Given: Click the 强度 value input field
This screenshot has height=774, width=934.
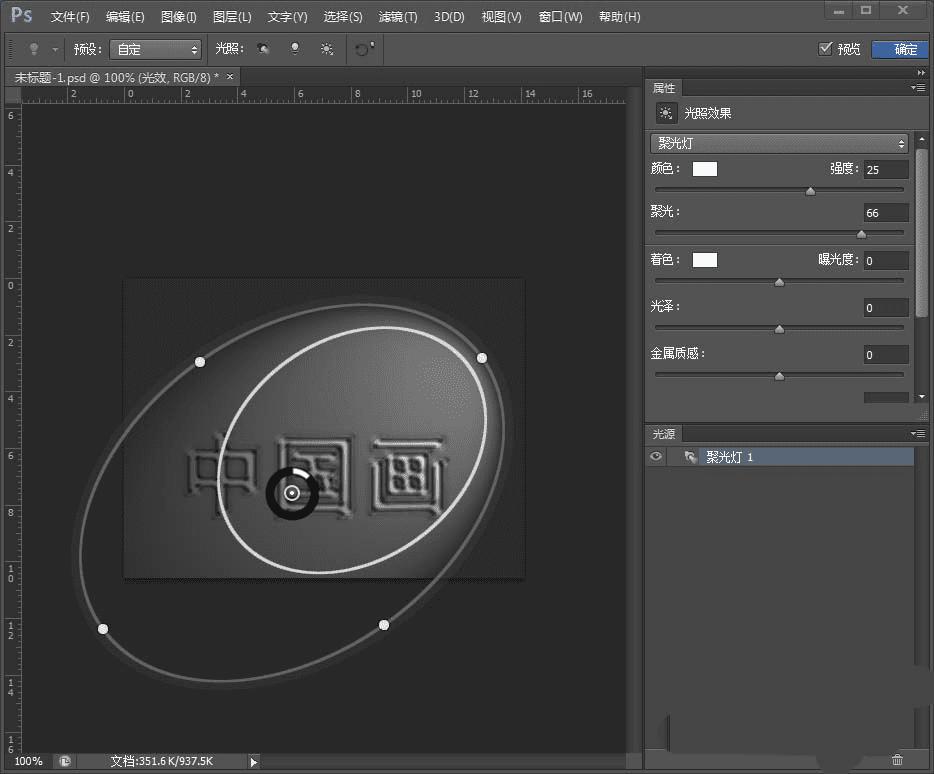Looking at the screenshot, I should pyautogui.click(x=886, y=170).
